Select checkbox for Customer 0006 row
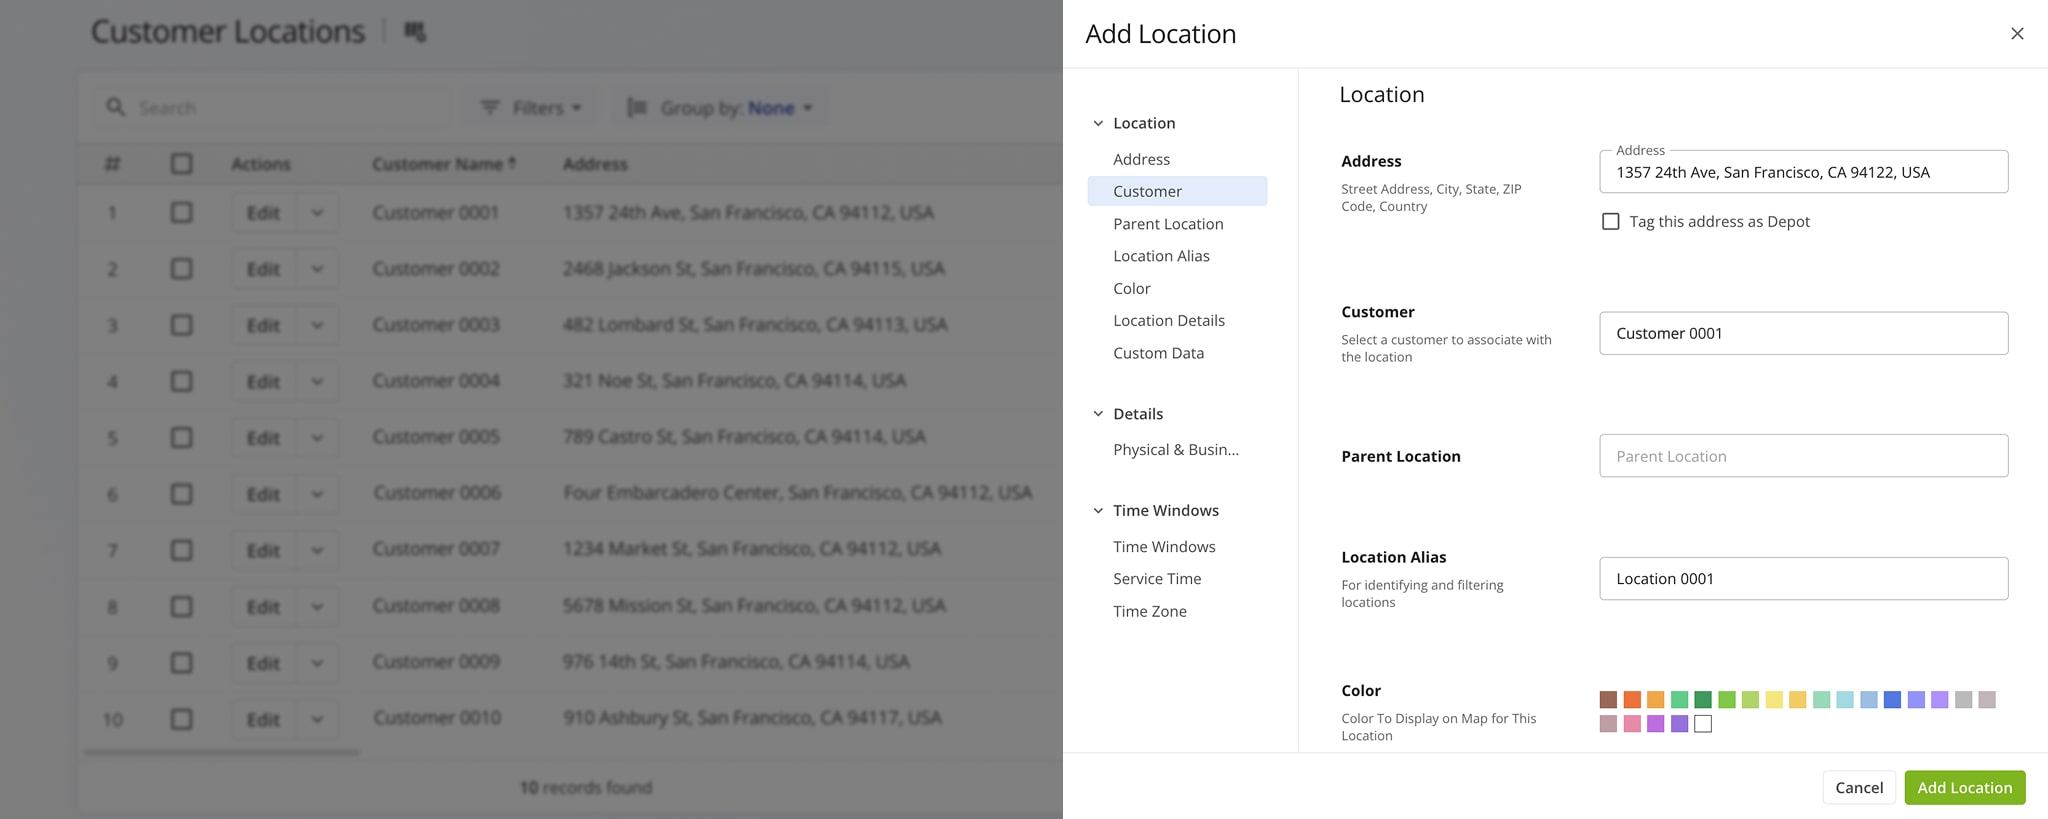This screenshot has width=2048, height=819. (x=181, y=494)
